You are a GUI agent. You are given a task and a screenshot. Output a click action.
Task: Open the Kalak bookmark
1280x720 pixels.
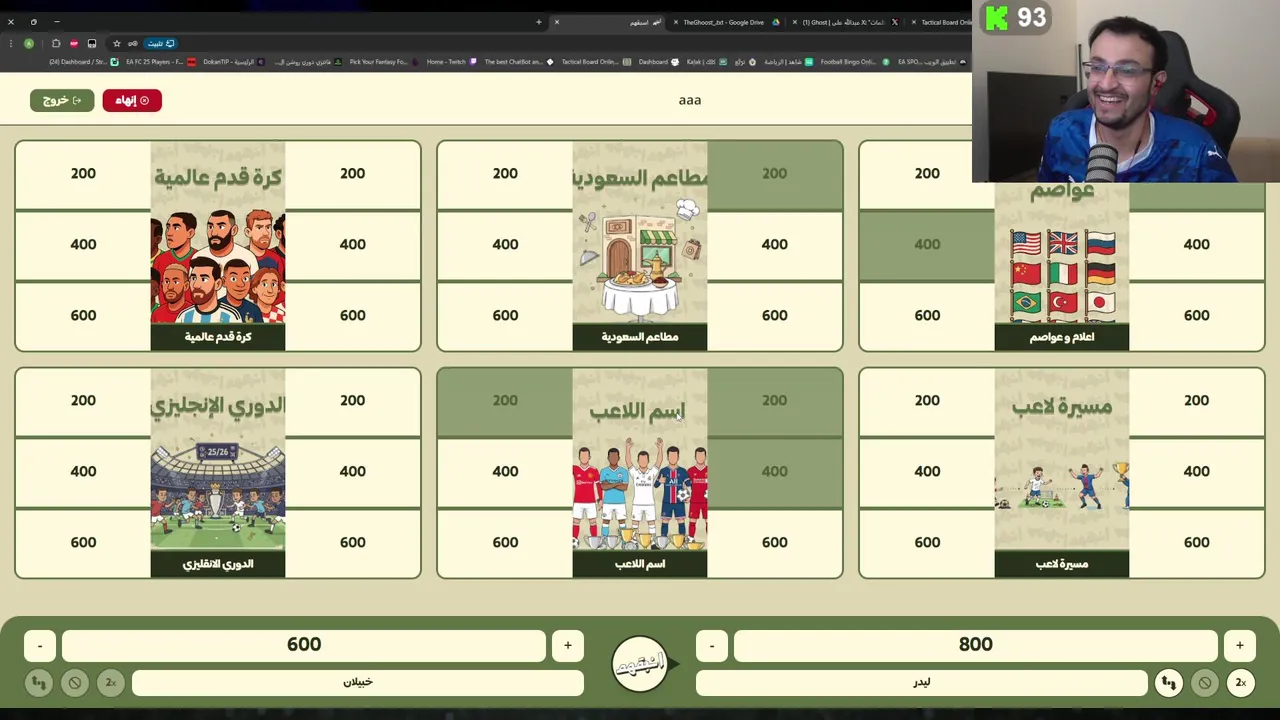pyautogui.click(x=709, y=62)
